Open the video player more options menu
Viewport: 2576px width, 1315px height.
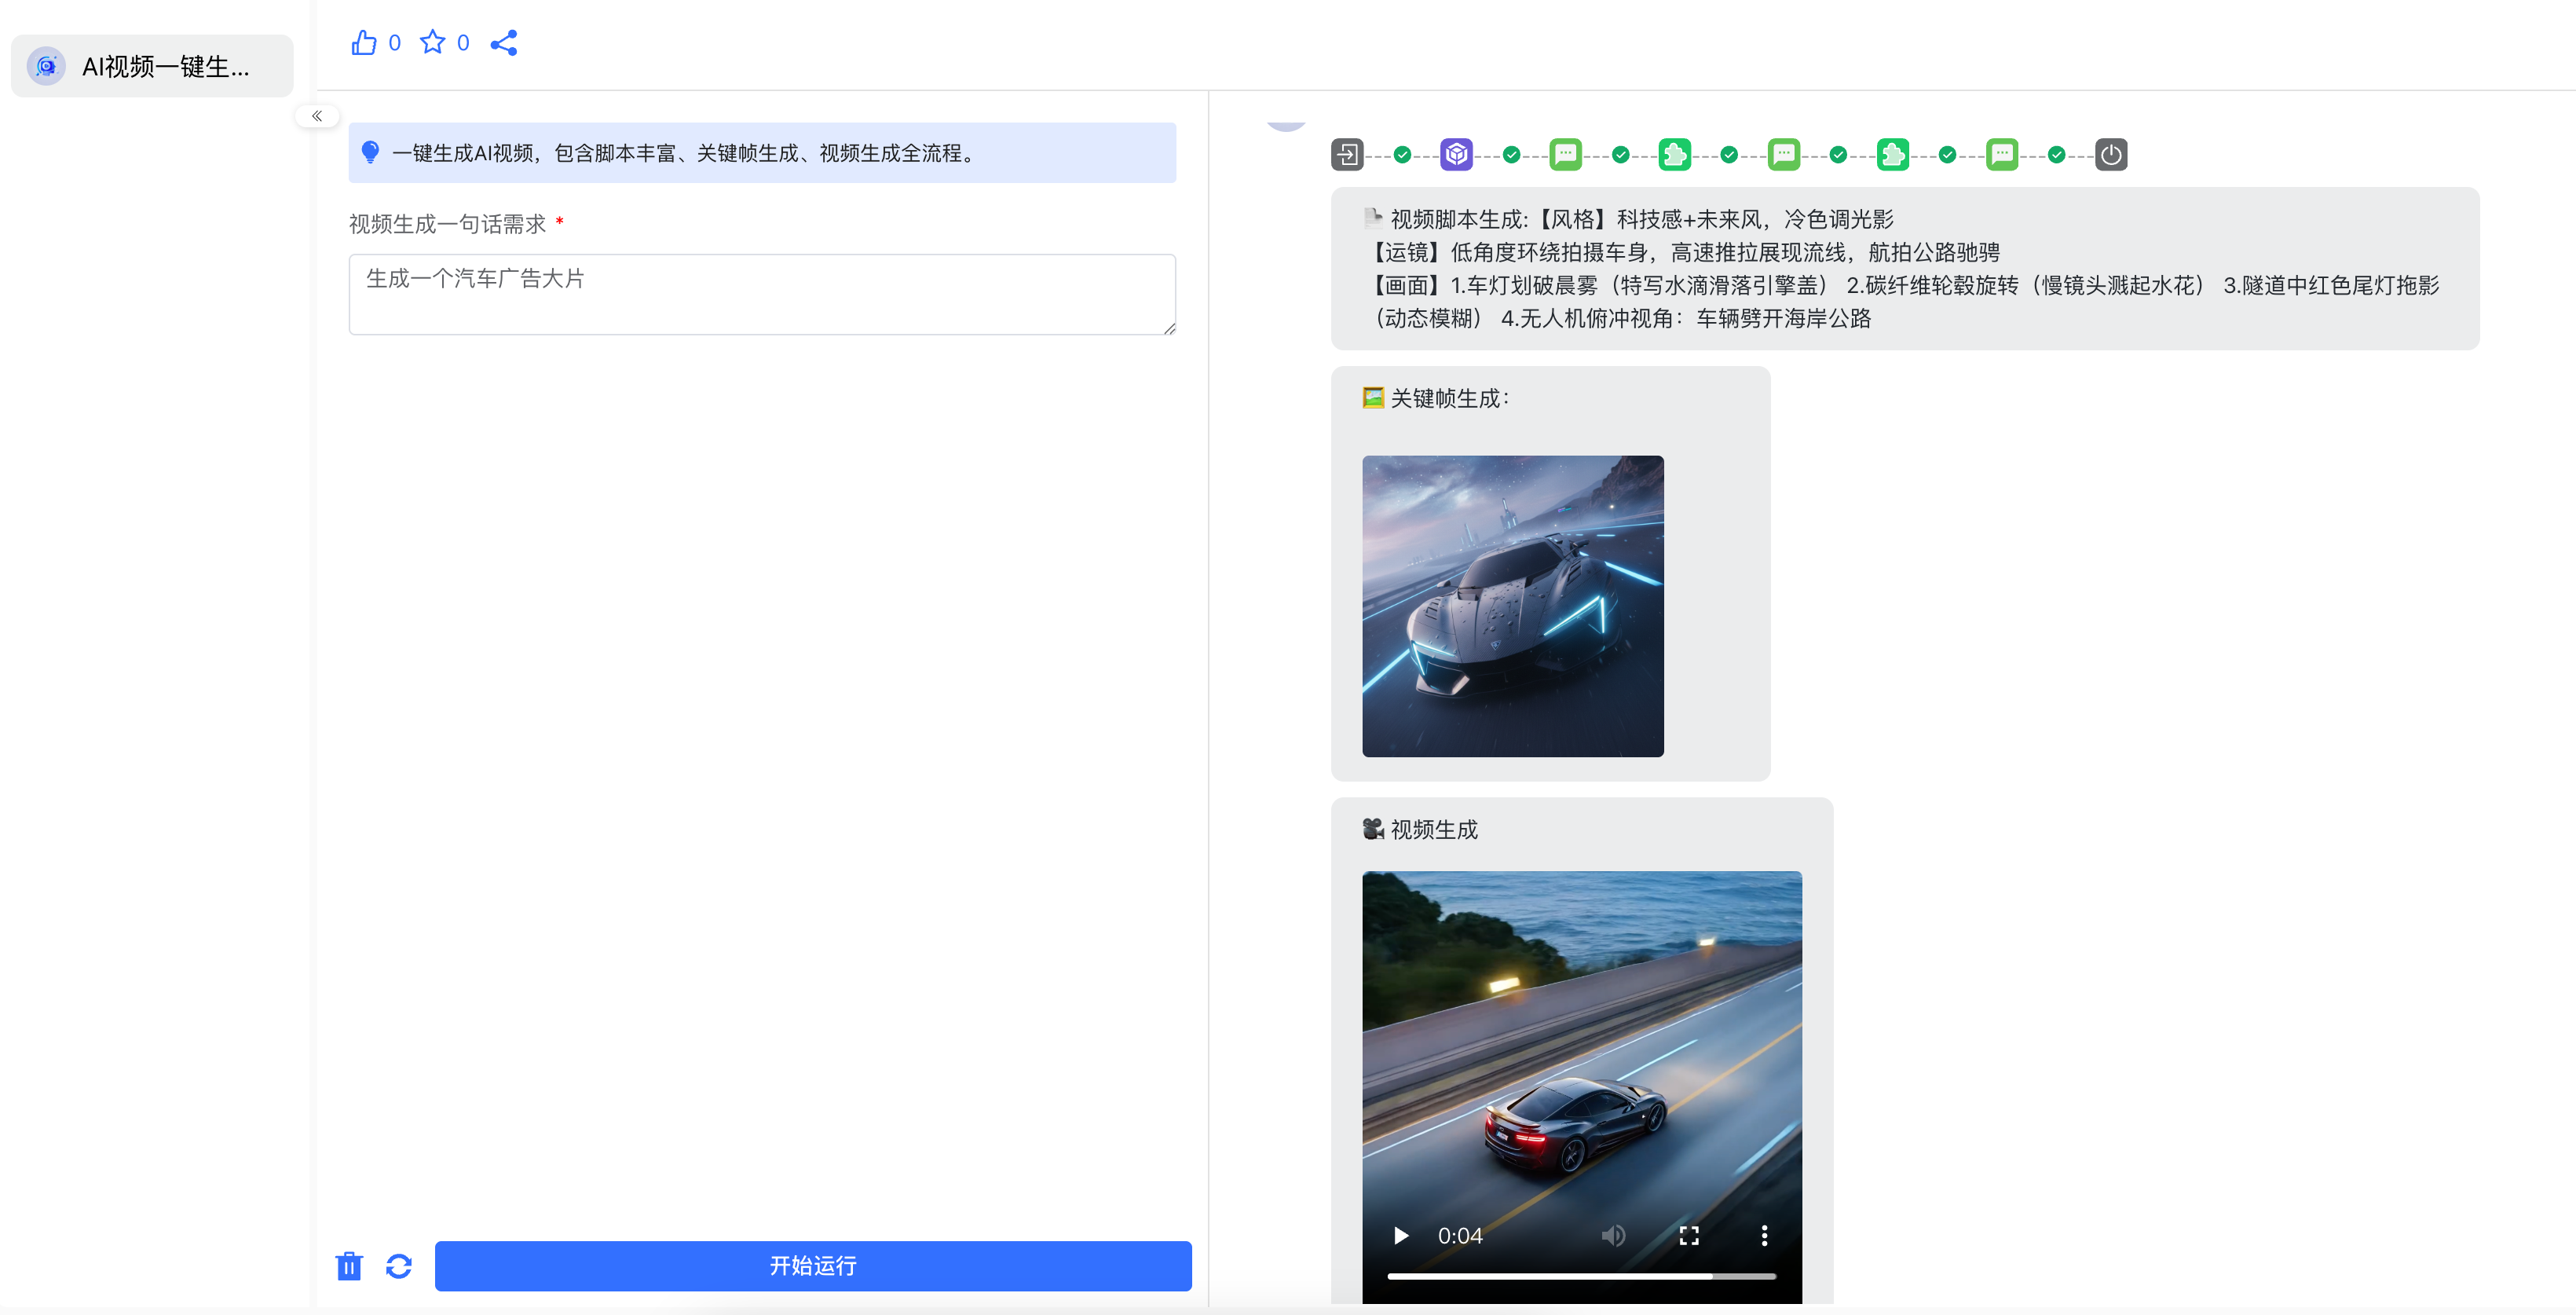point(1764,1236)
